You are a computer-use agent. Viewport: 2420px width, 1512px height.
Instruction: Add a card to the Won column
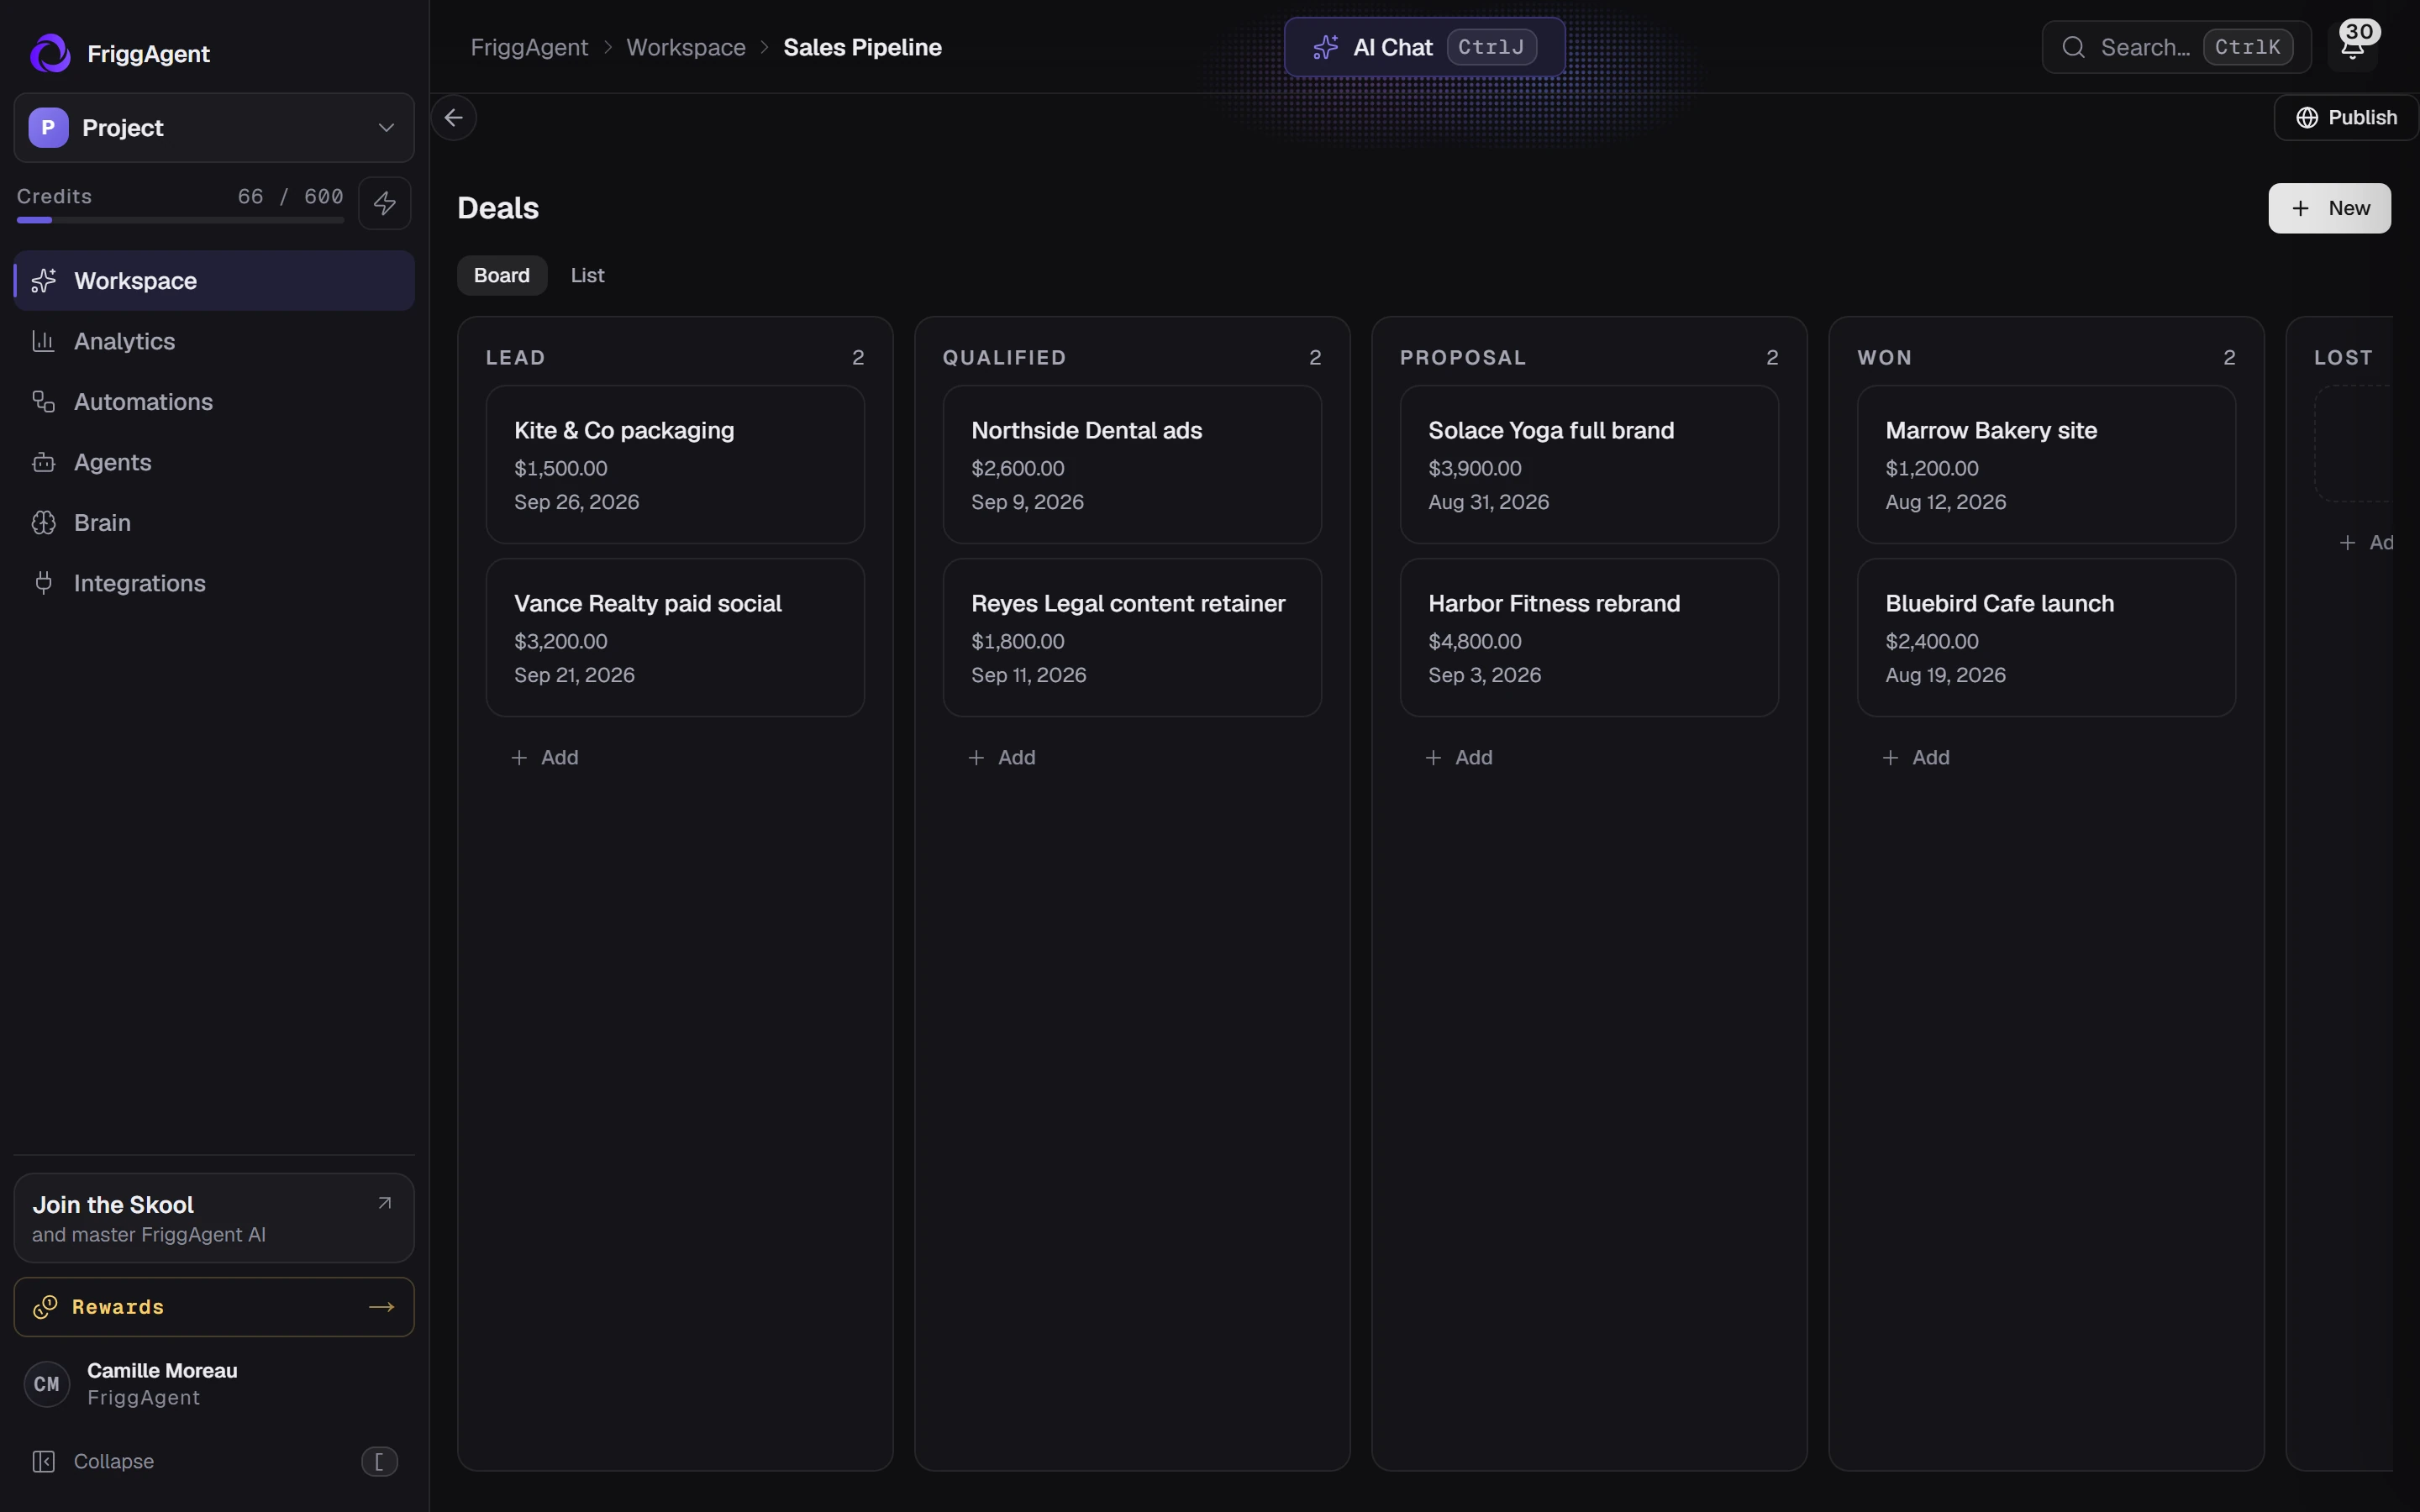[1916, 758]
